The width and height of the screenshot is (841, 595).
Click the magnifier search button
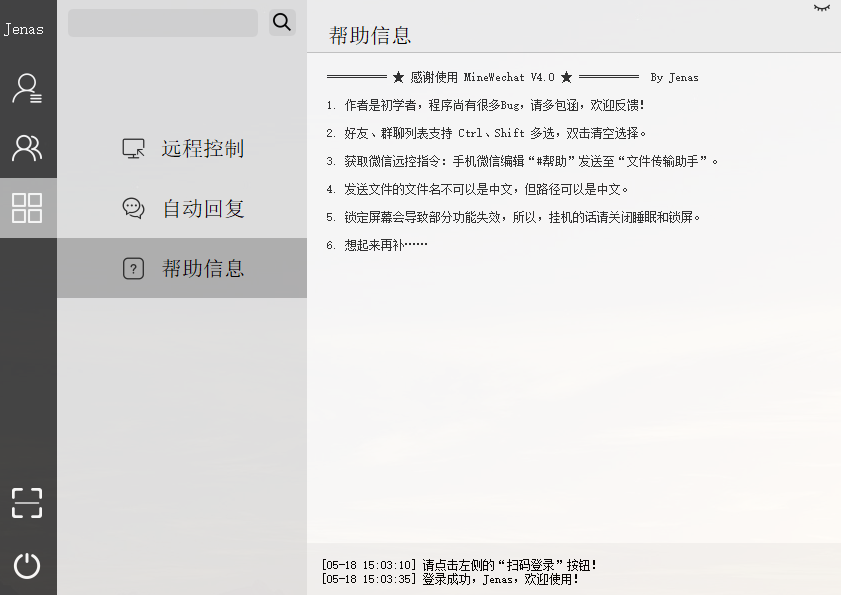point(282,22)
